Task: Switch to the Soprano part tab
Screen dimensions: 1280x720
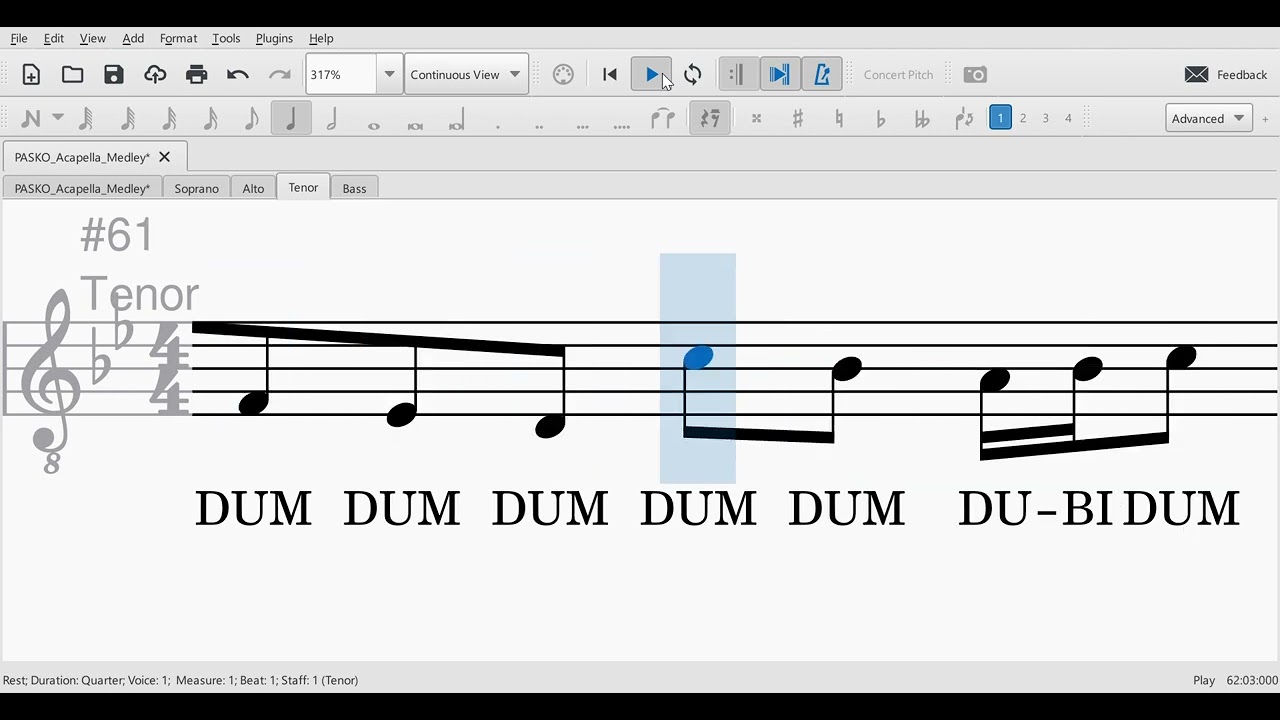Action: click(x=196, y=188)
